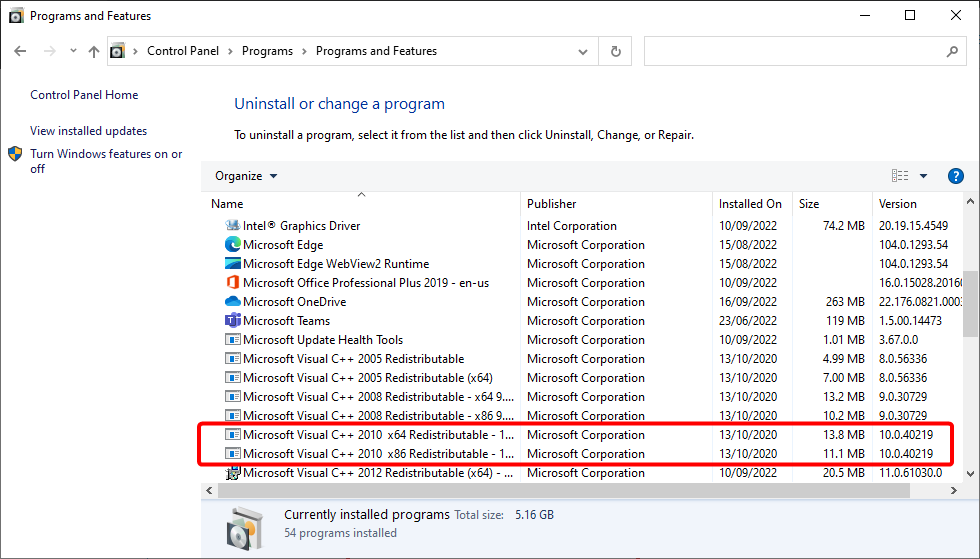
Task: Sort programs by Installed On column
Action: 750,204
